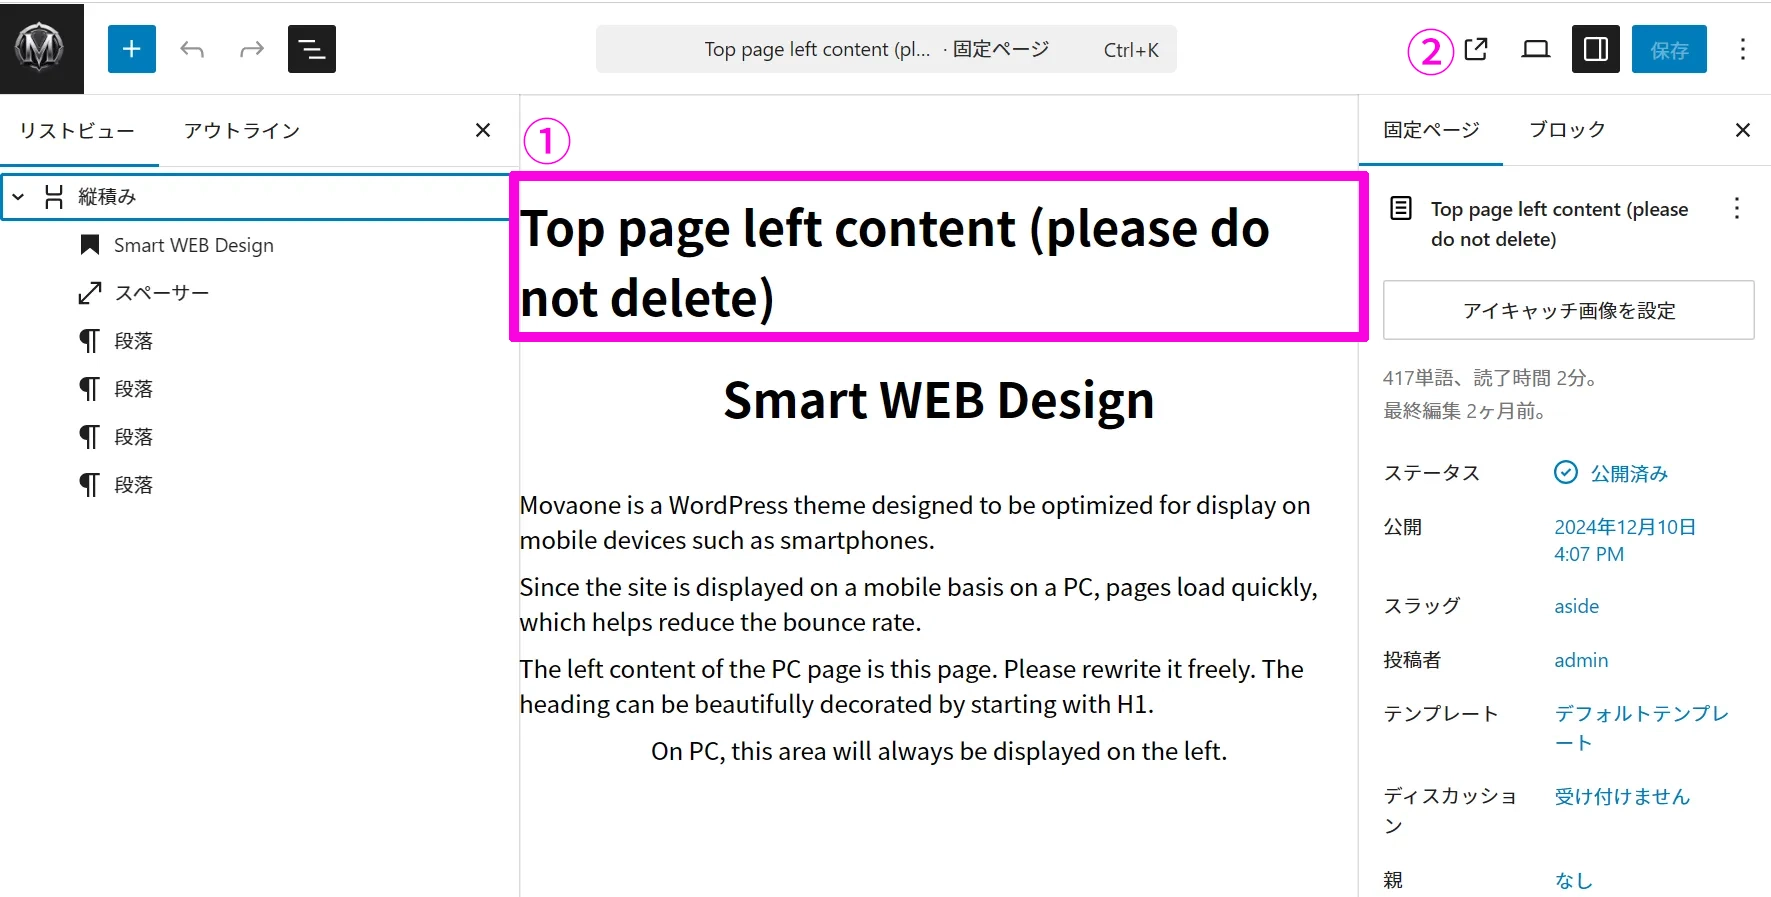Open the device preview icon
This screenshot has width=1771, height=897.
[1535, 49]
